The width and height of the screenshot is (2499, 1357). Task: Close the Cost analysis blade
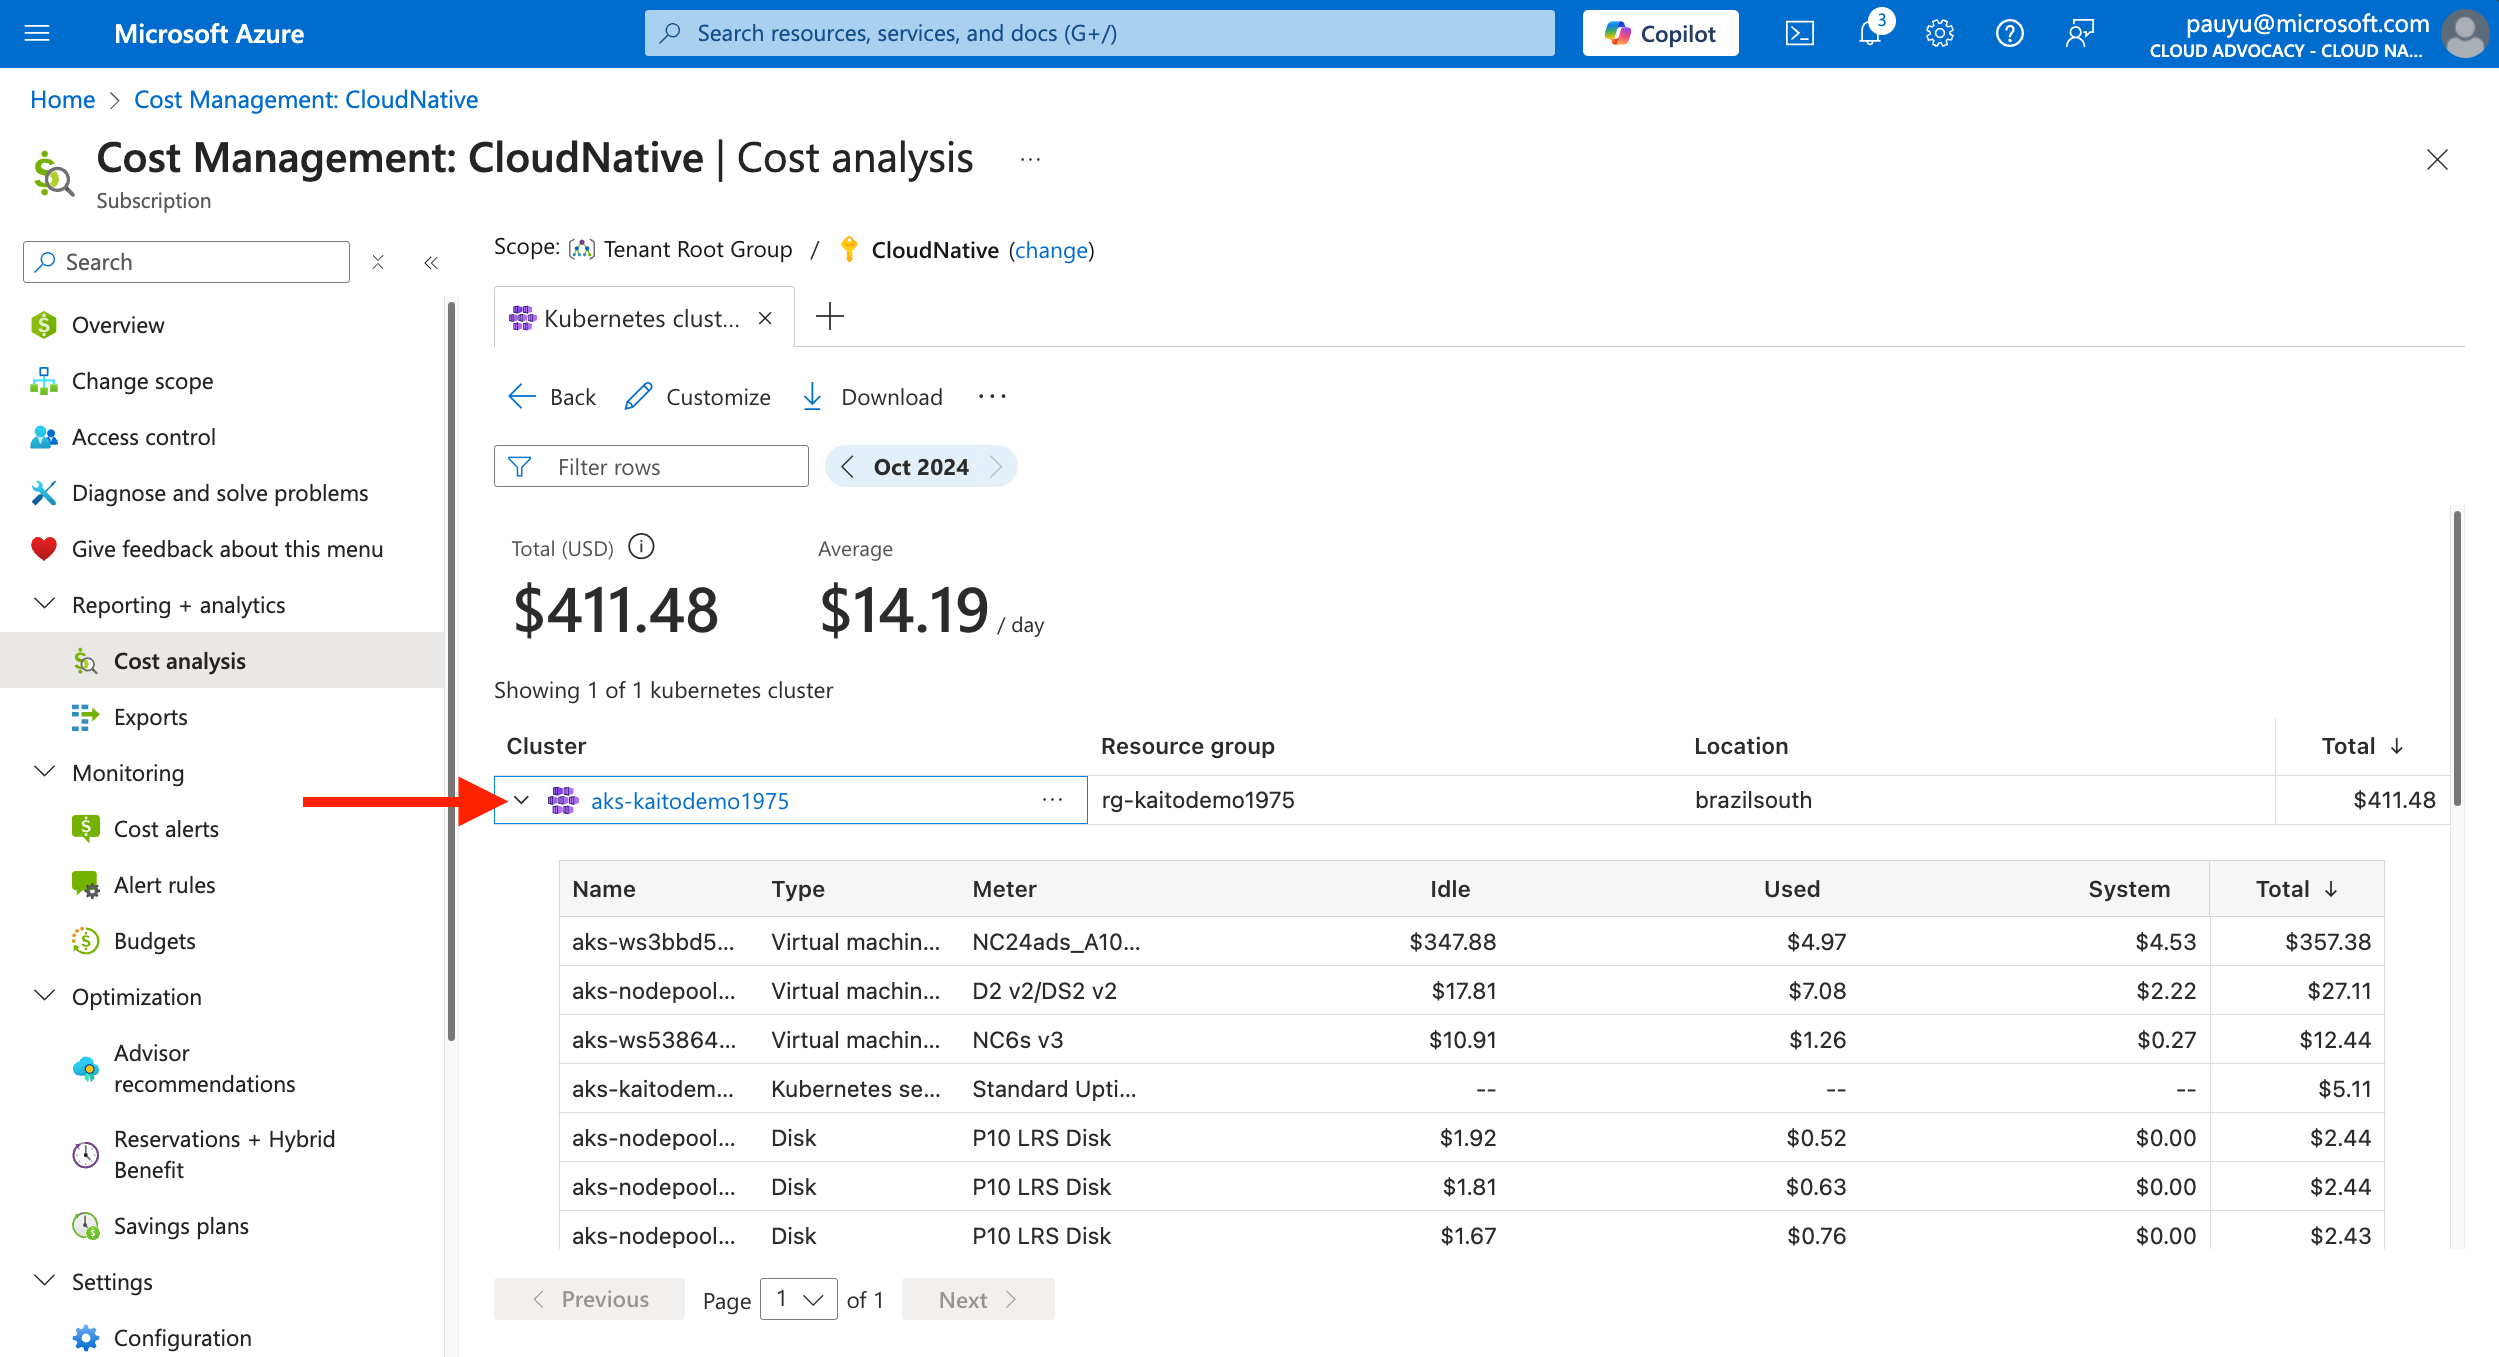2437,159
